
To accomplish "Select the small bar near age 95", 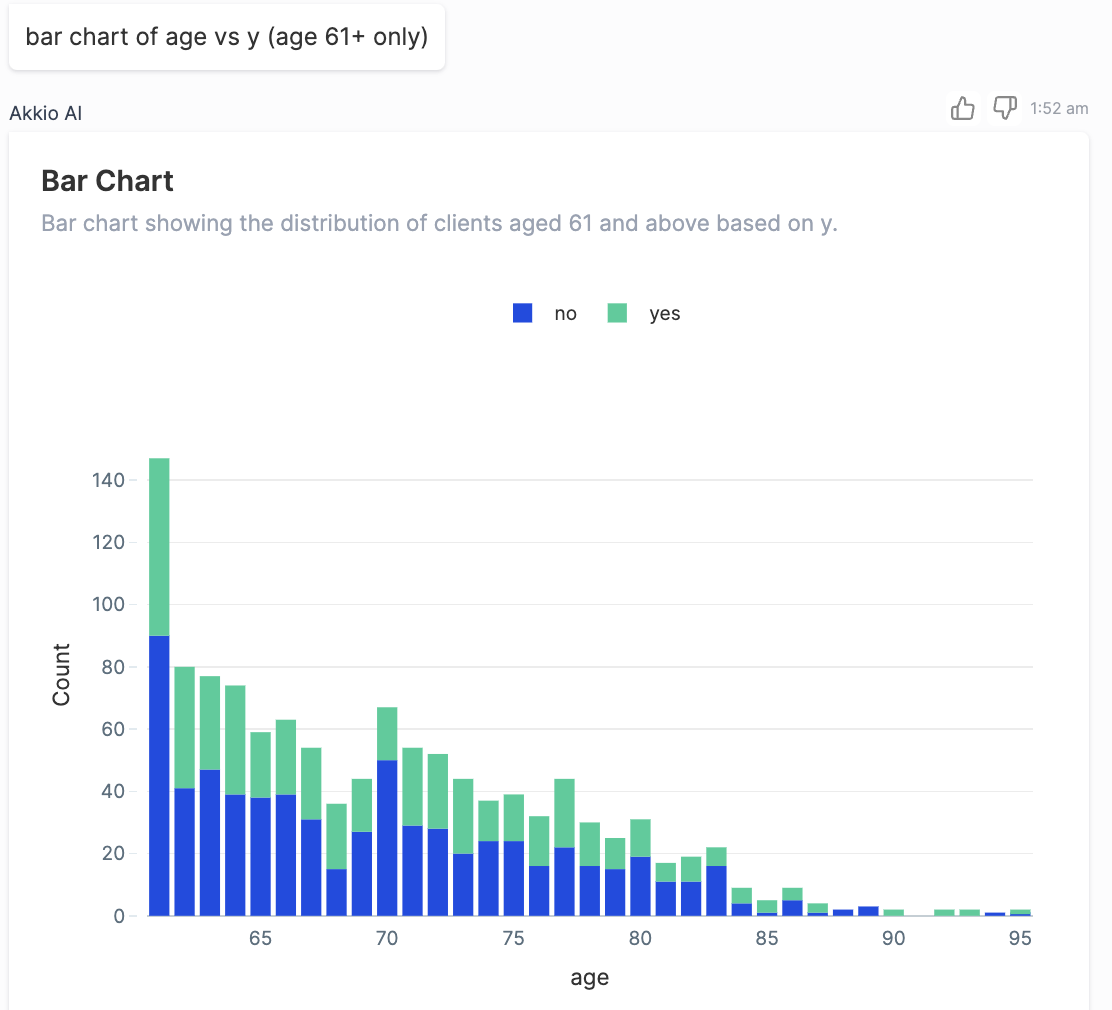I will pyautogui.click(x=1019, y=911).
